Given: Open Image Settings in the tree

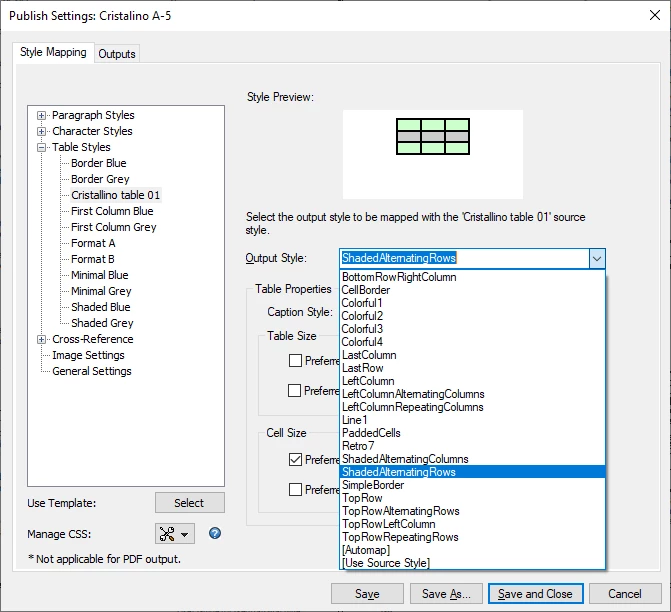Looking at the screenshot, I should 88,355.
